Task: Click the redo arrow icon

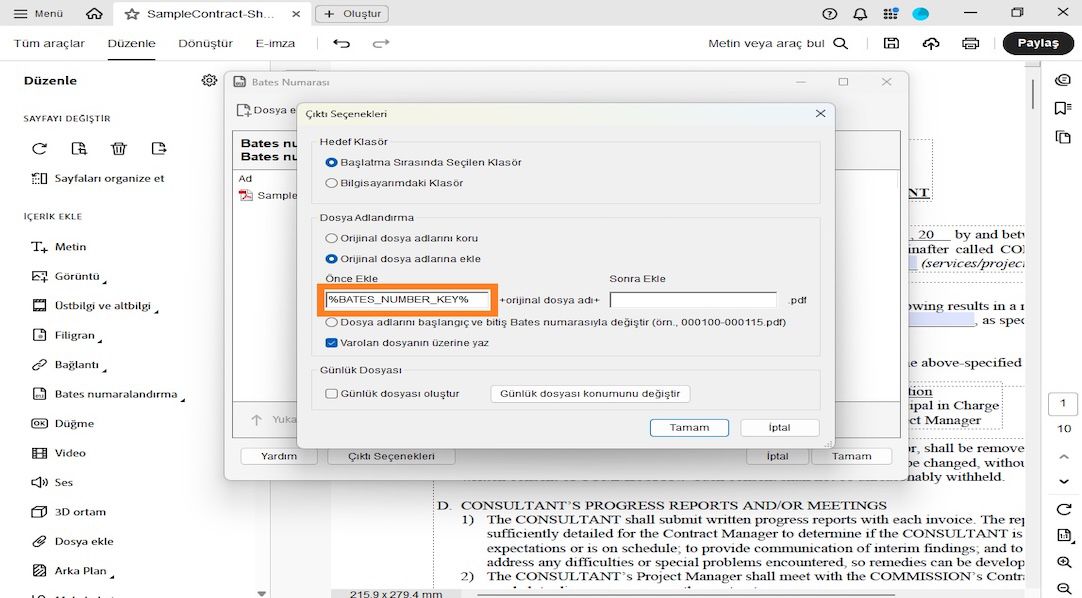Action: [x=381, y=43]
